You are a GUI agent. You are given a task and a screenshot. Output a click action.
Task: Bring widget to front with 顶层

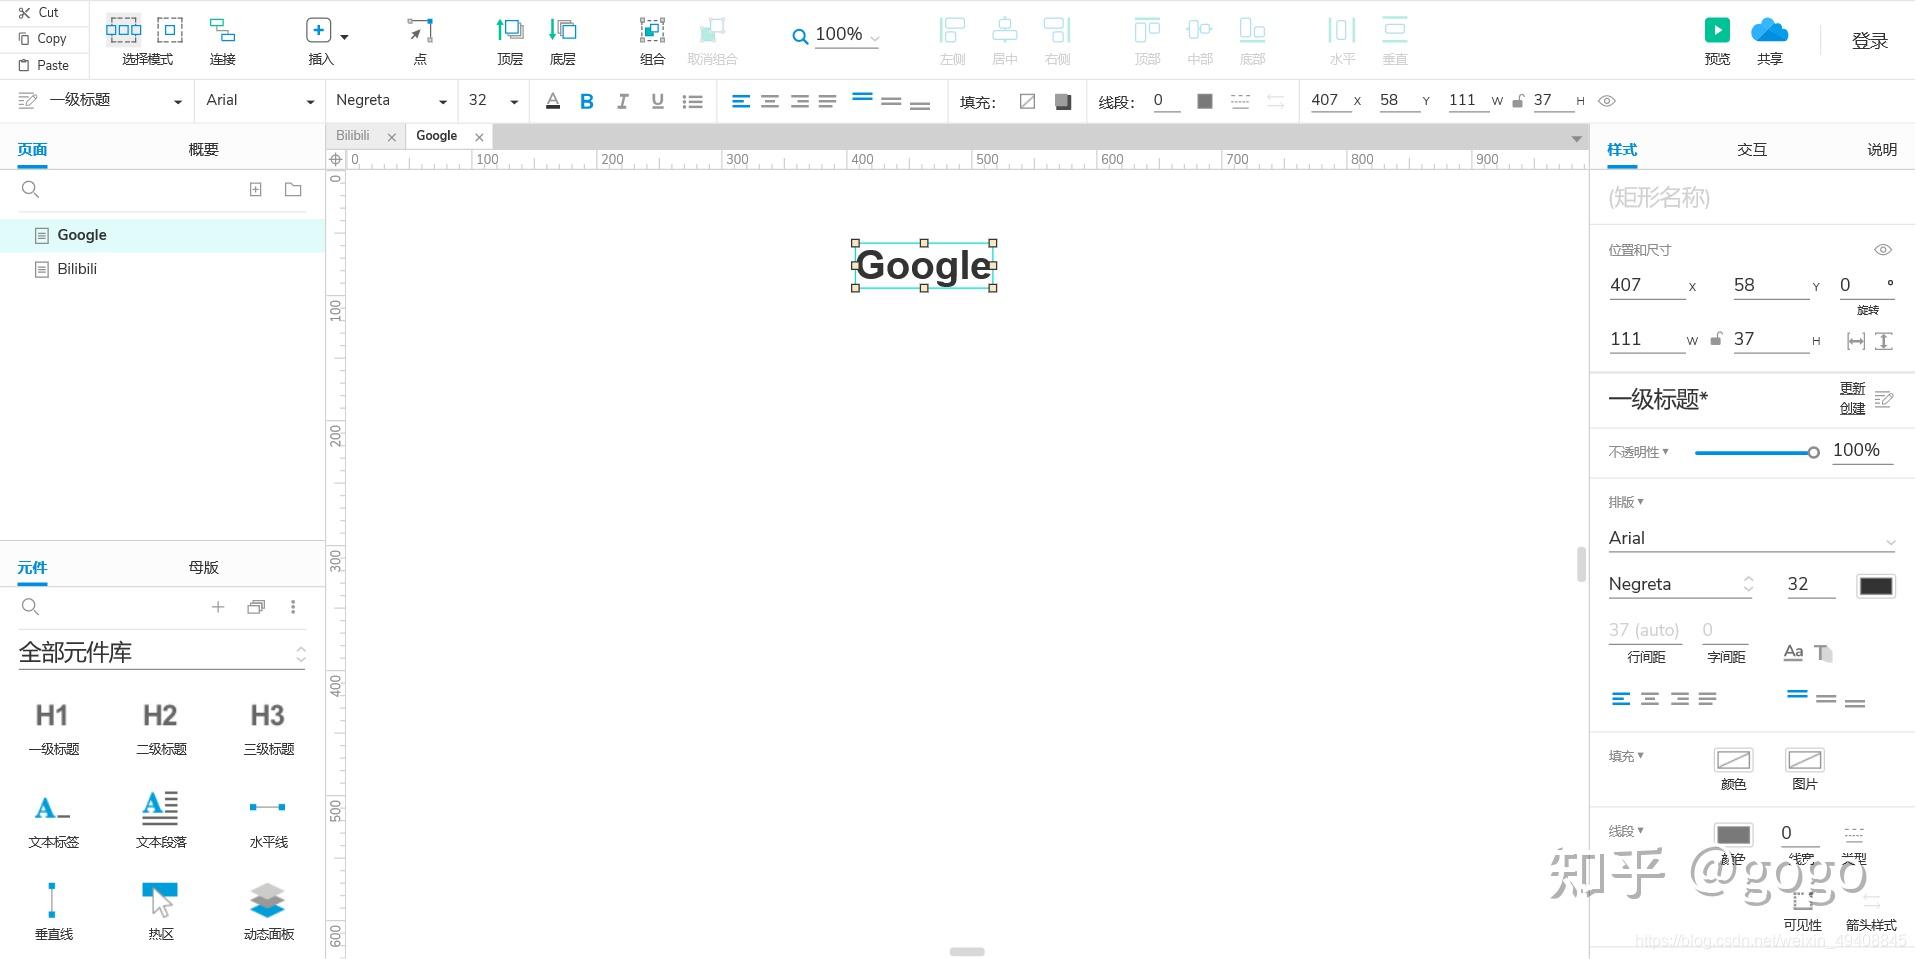[x=510, y=30]
